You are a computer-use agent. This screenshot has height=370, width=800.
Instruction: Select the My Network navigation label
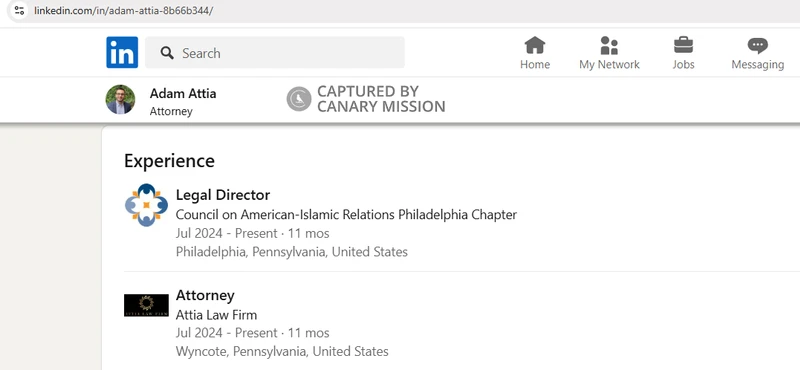609,64
